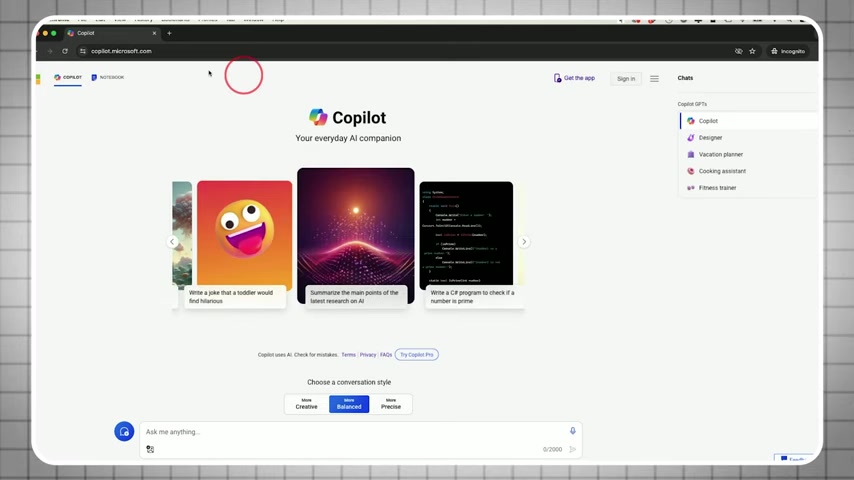Use the microphone voice input icon

pyautogui.click(x=572, y=431)
